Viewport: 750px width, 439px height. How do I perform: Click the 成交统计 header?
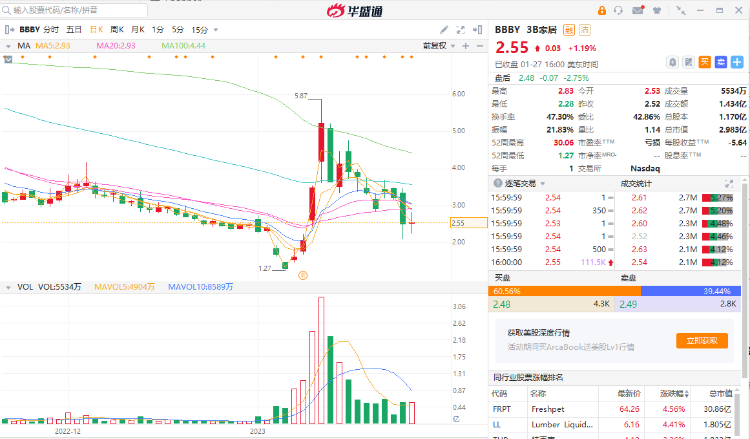636,184
